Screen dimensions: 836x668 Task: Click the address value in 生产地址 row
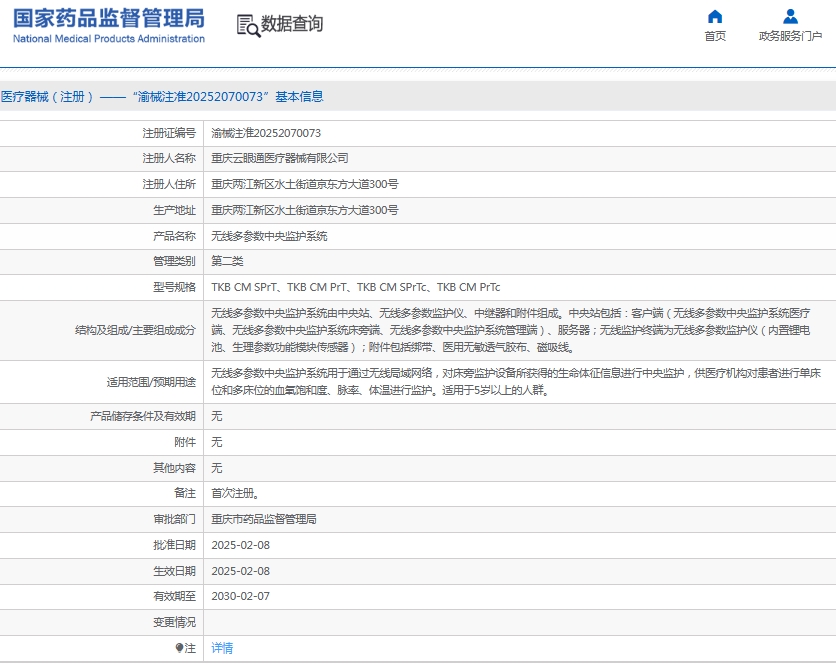(x=304, y=210)
